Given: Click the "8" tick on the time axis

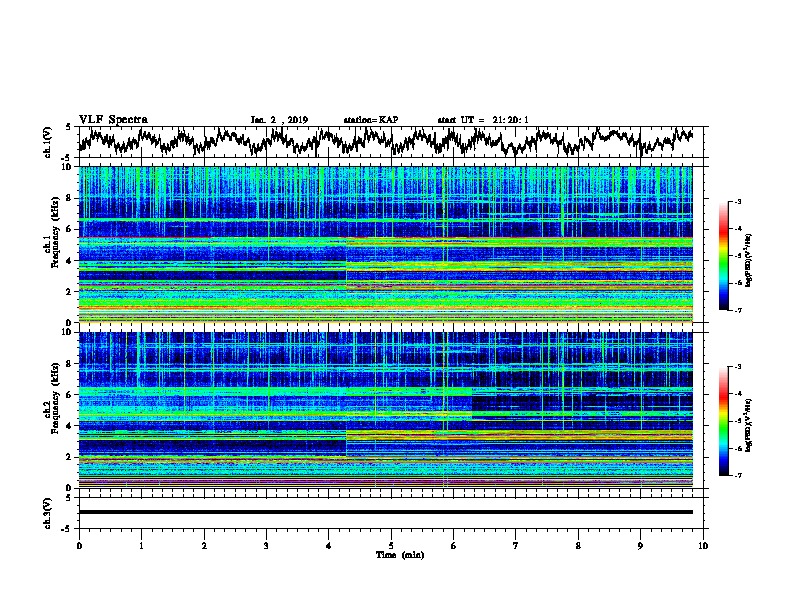Looking at the screenshot, I should click(x=578, y=546).
